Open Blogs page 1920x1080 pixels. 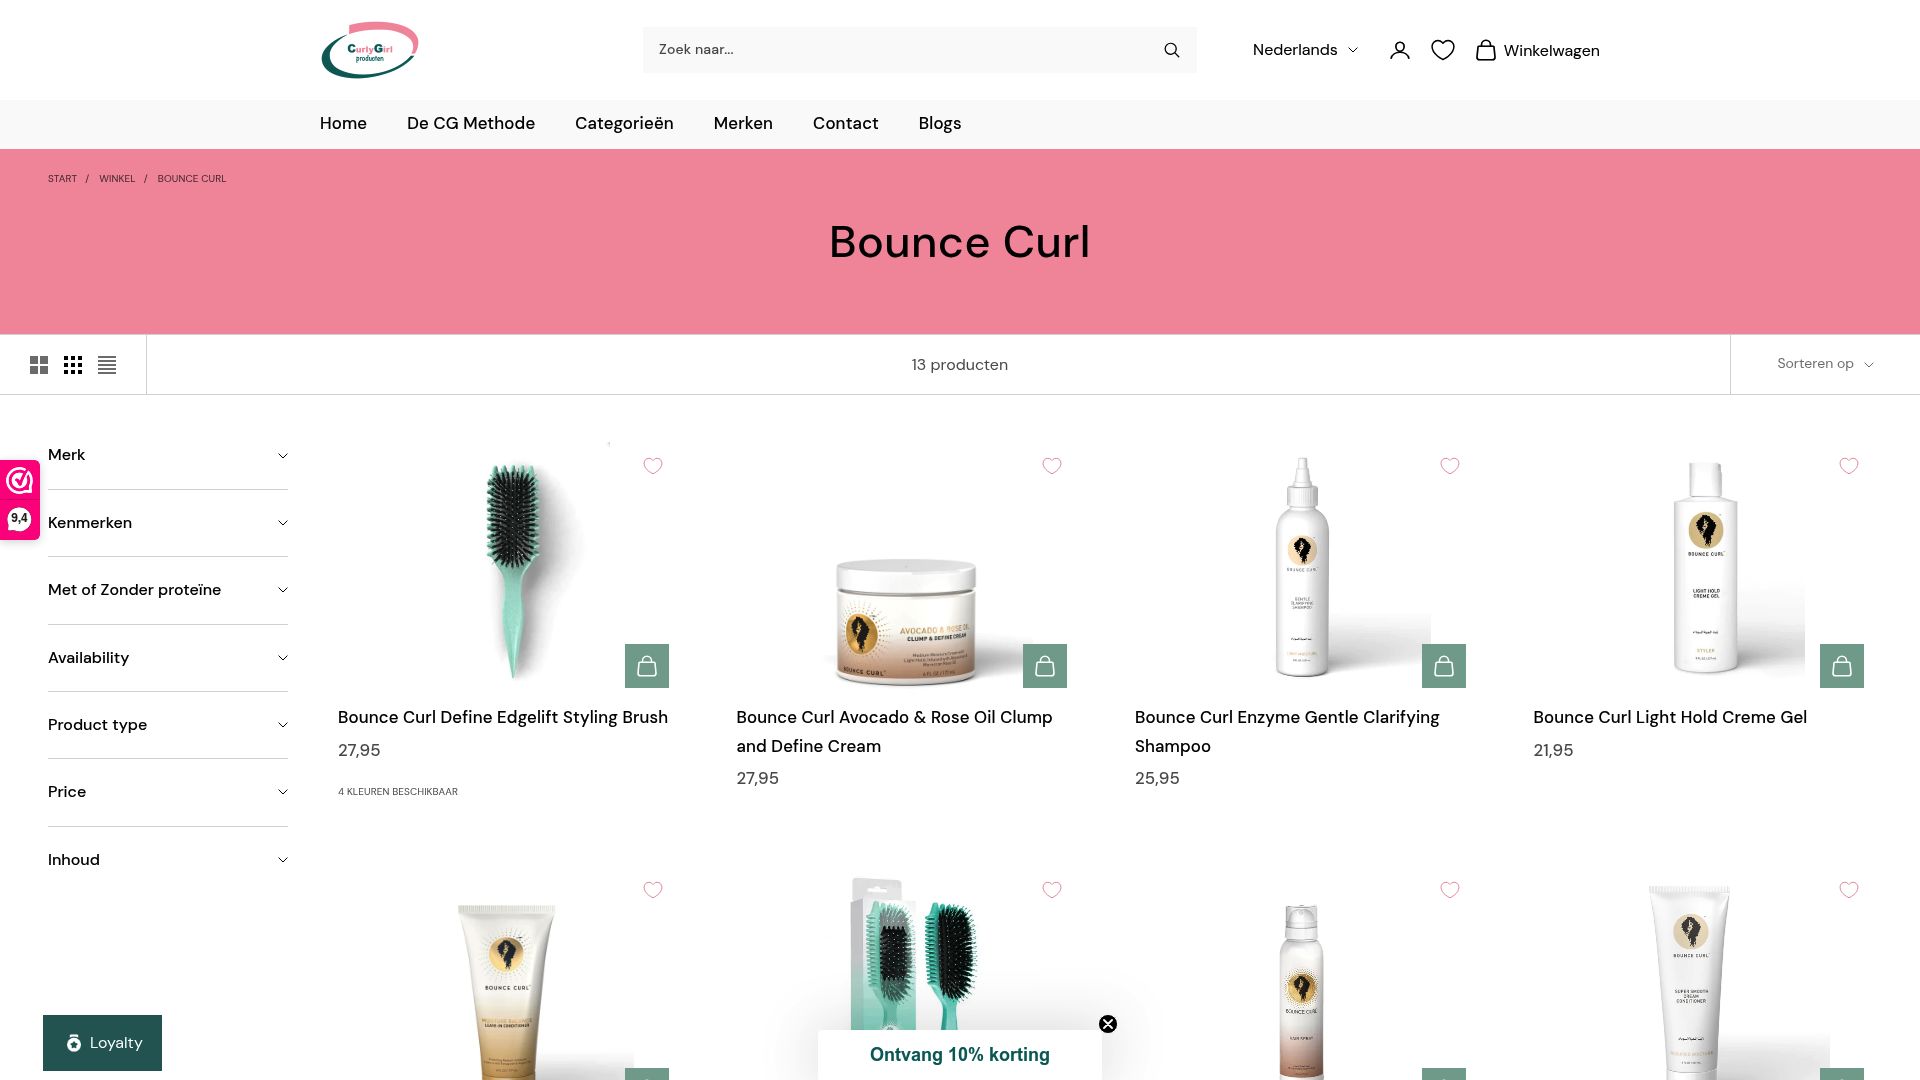pos(940,123)
